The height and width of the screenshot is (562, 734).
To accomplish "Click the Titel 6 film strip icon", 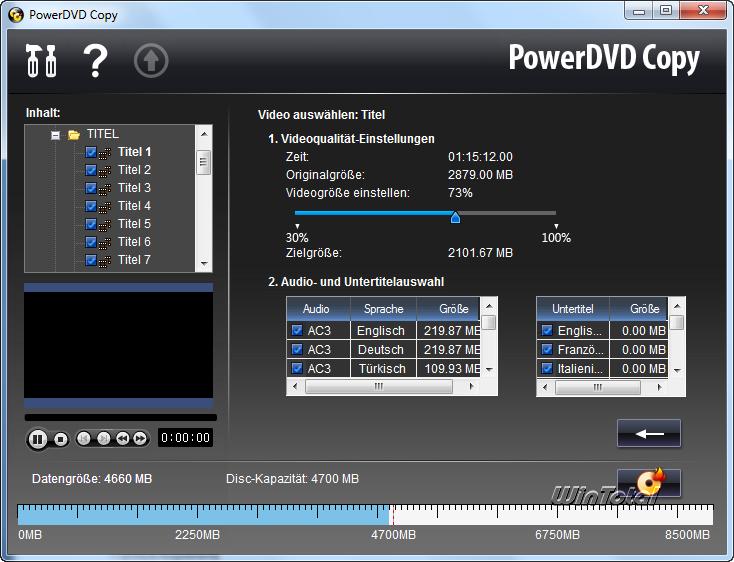I will (x=105, y=243).
